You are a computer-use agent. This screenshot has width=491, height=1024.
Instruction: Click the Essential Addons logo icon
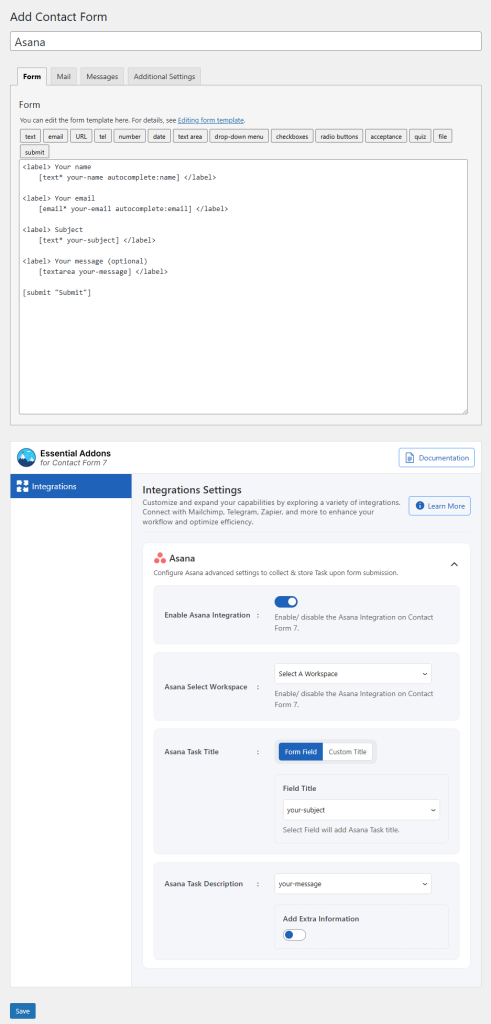click(x=26, y=457)
